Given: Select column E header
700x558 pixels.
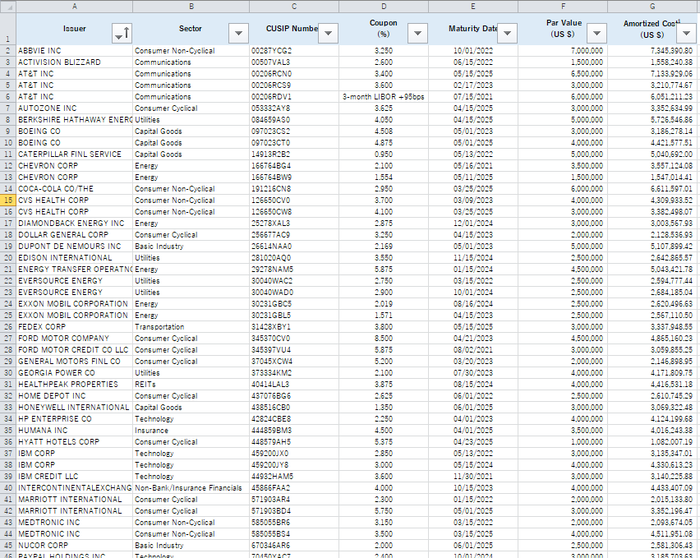Looking at the screenshot, I should coord(473,6).
